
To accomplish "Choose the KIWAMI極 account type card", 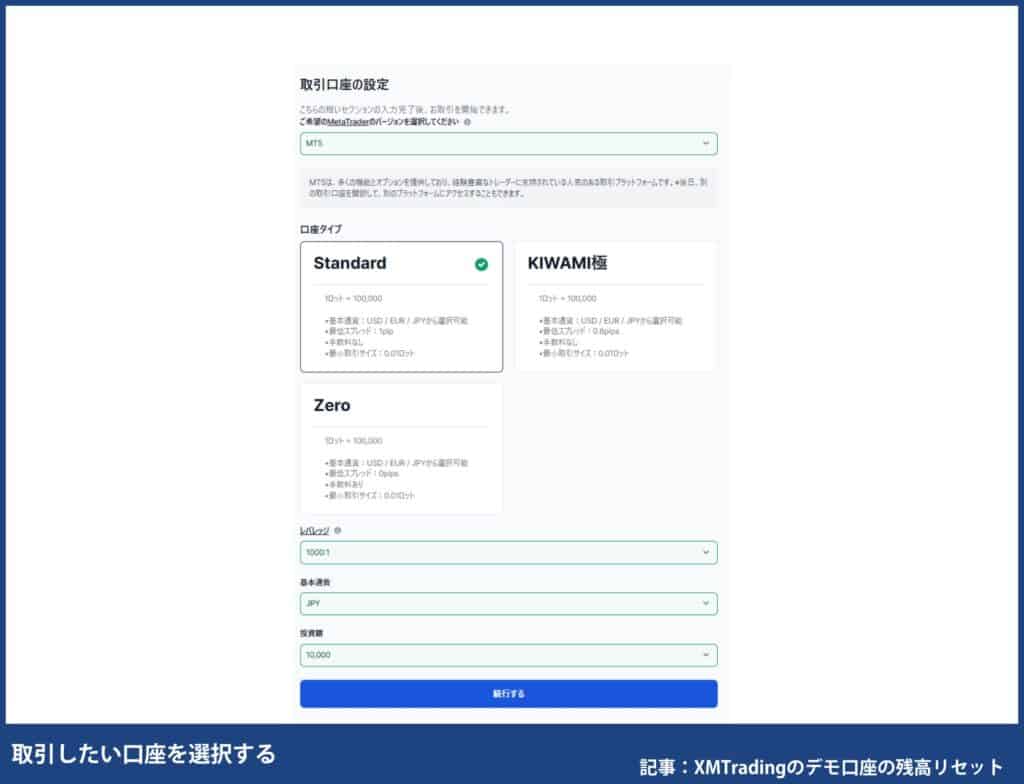I will pos(616,307).
